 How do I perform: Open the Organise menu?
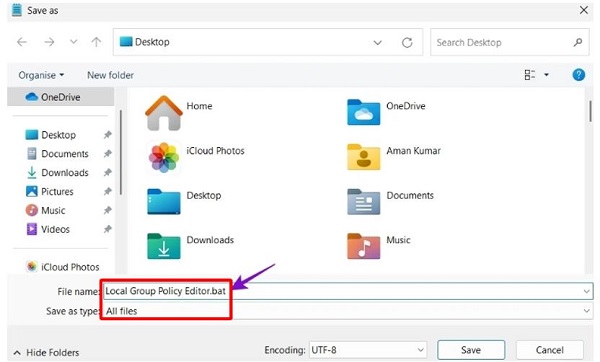coord(41,75)
